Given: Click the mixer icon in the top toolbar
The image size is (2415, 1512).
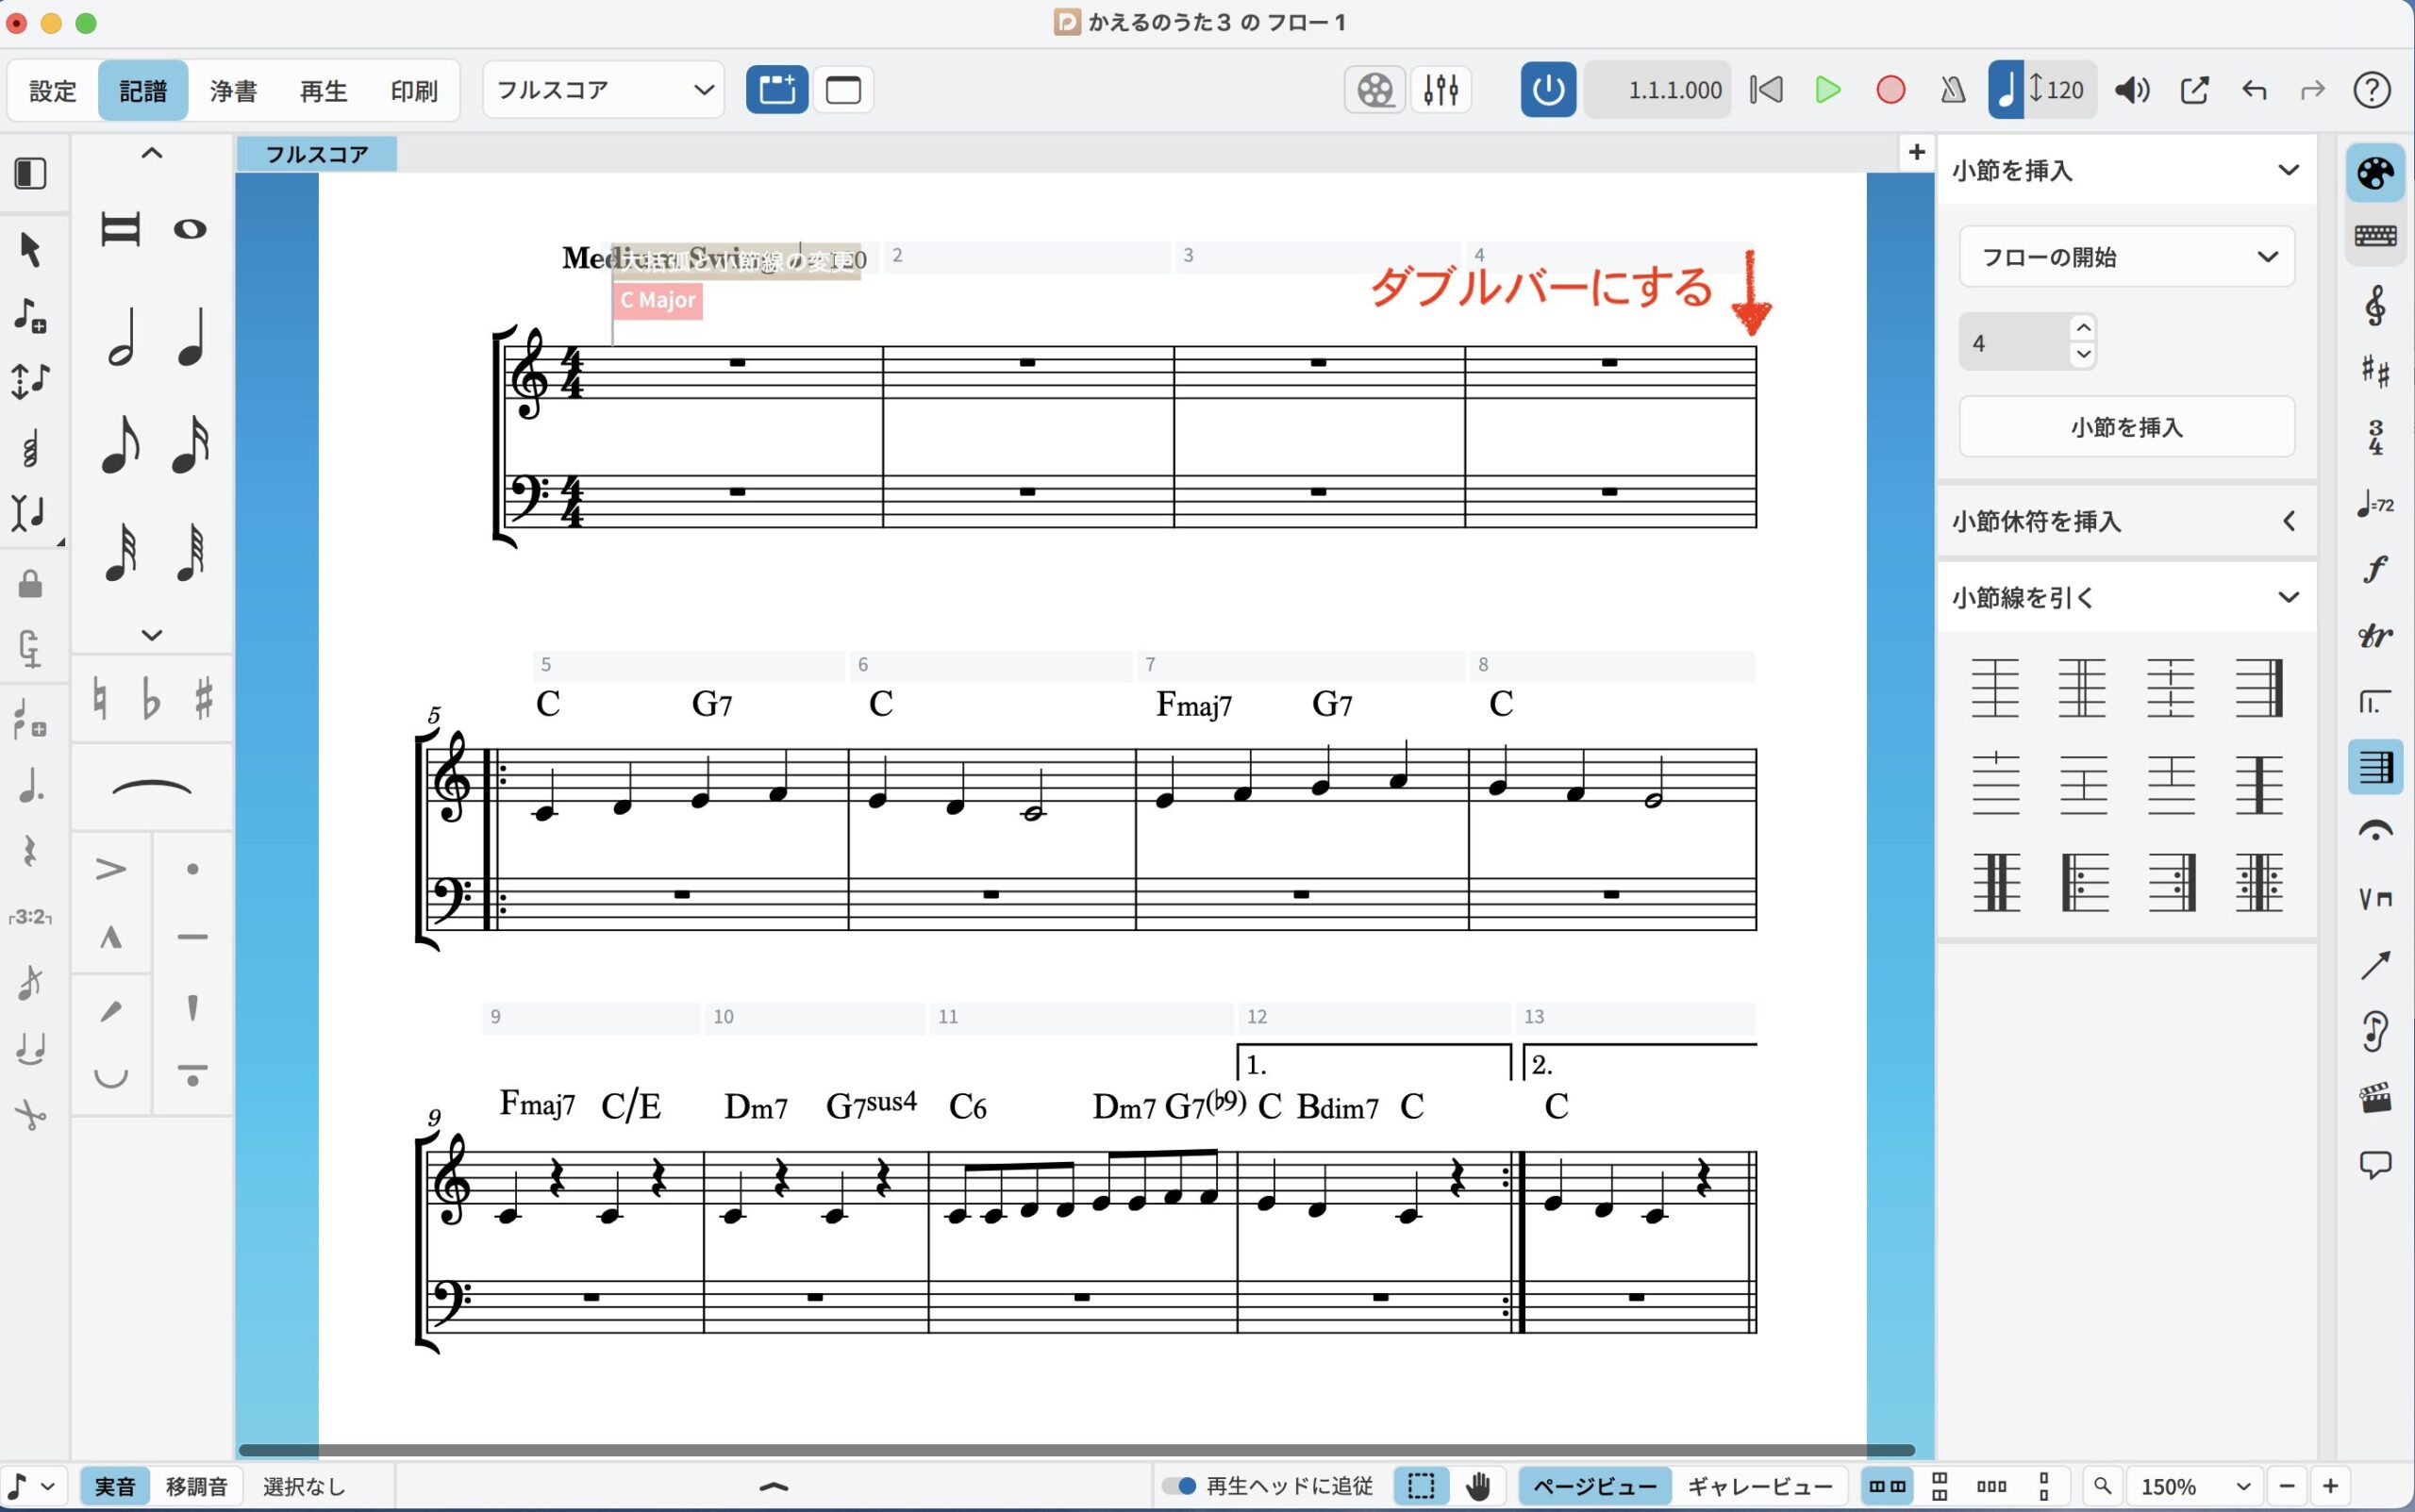Looking at the screenshot, I should (1441, 90).
